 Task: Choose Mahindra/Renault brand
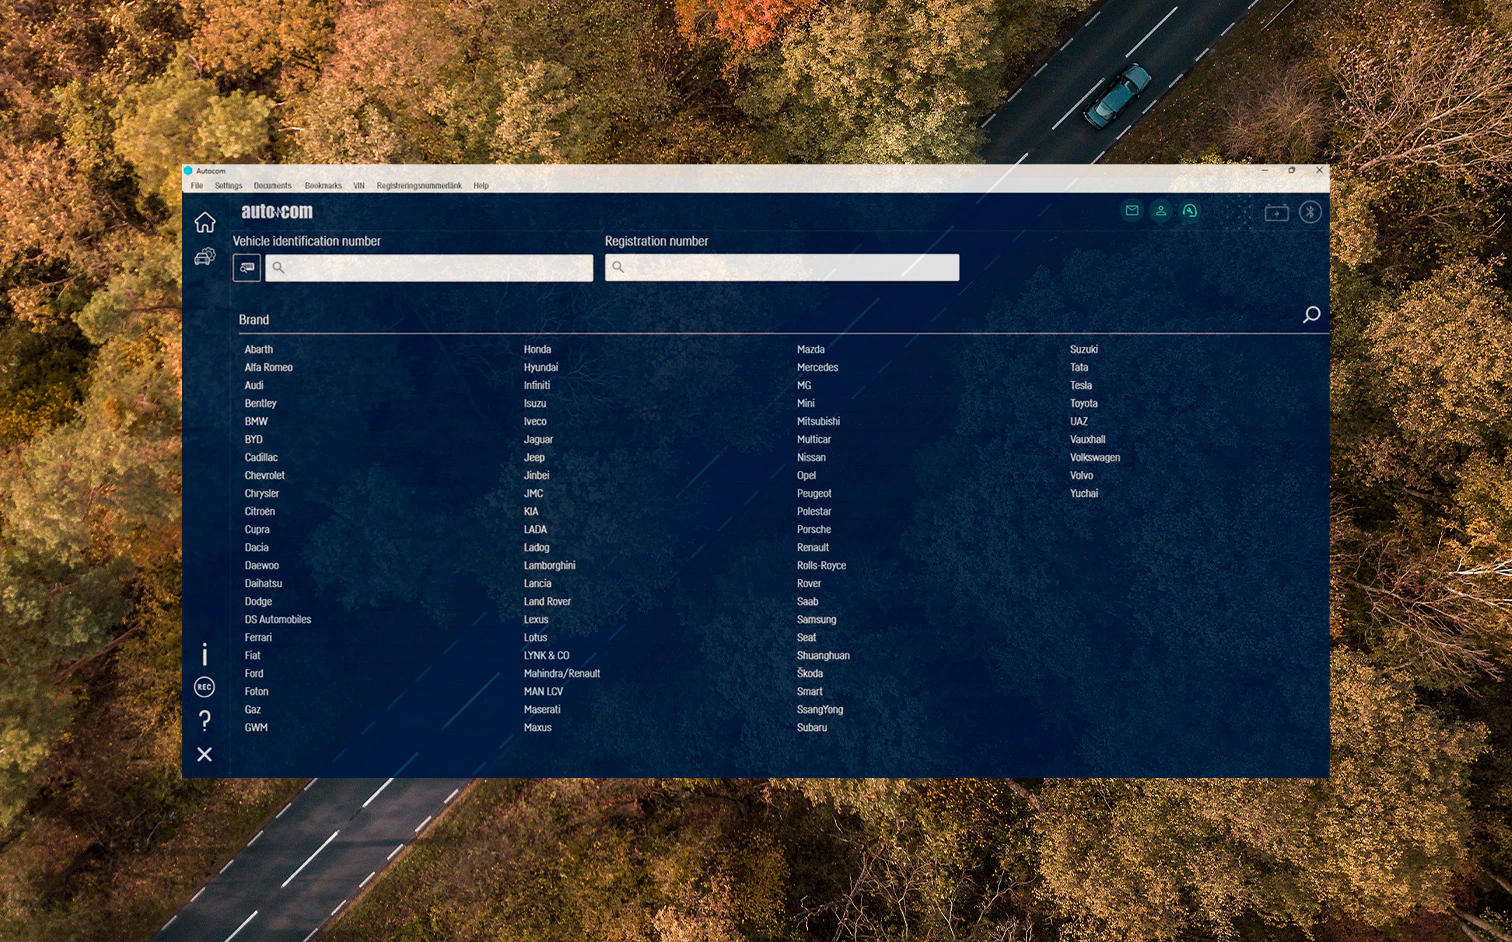coord(562,674)
